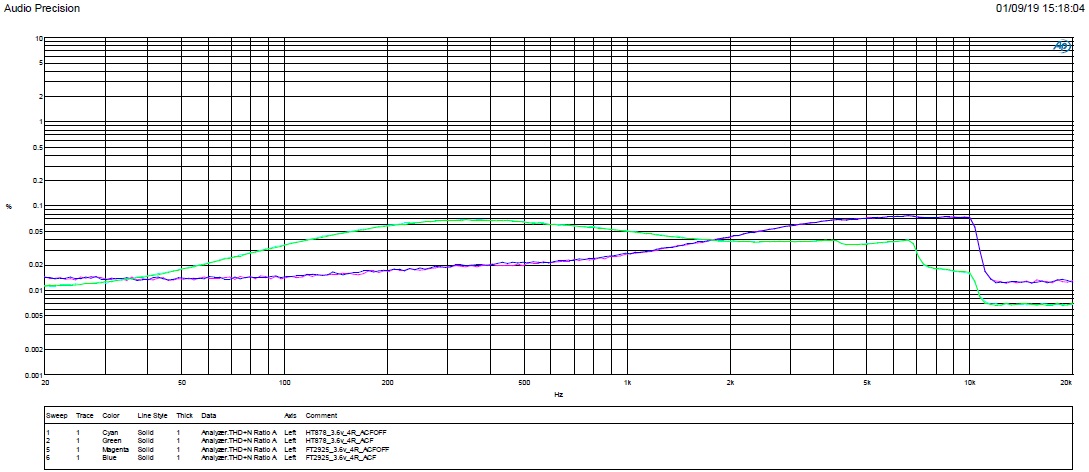Click the Trace column header
Screen dimensions: 1089x472
pyautogui.click(x=83, y=415)
